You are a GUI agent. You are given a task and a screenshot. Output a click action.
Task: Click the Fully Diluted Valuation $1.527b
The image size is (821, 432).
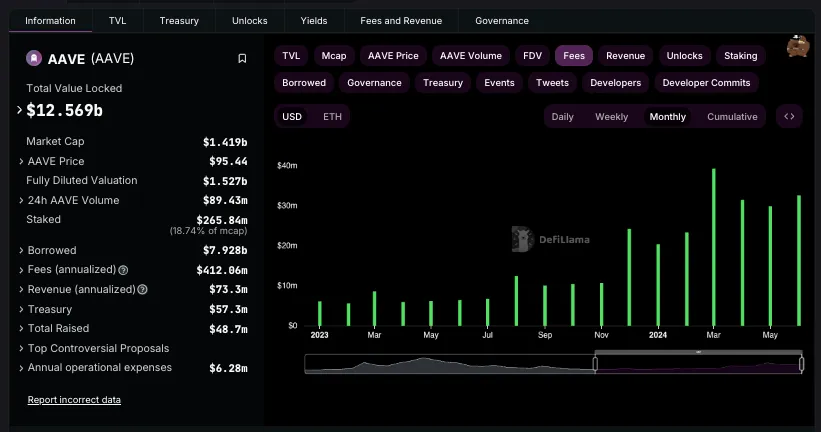point(225,181)
